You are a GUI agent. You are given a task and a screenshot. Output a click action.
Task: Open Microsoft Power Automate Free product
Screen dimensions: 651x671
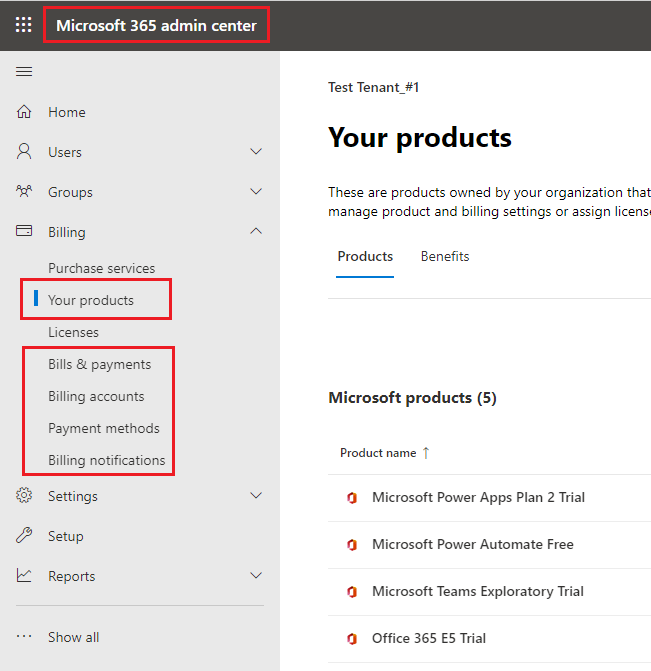point(473,544)
